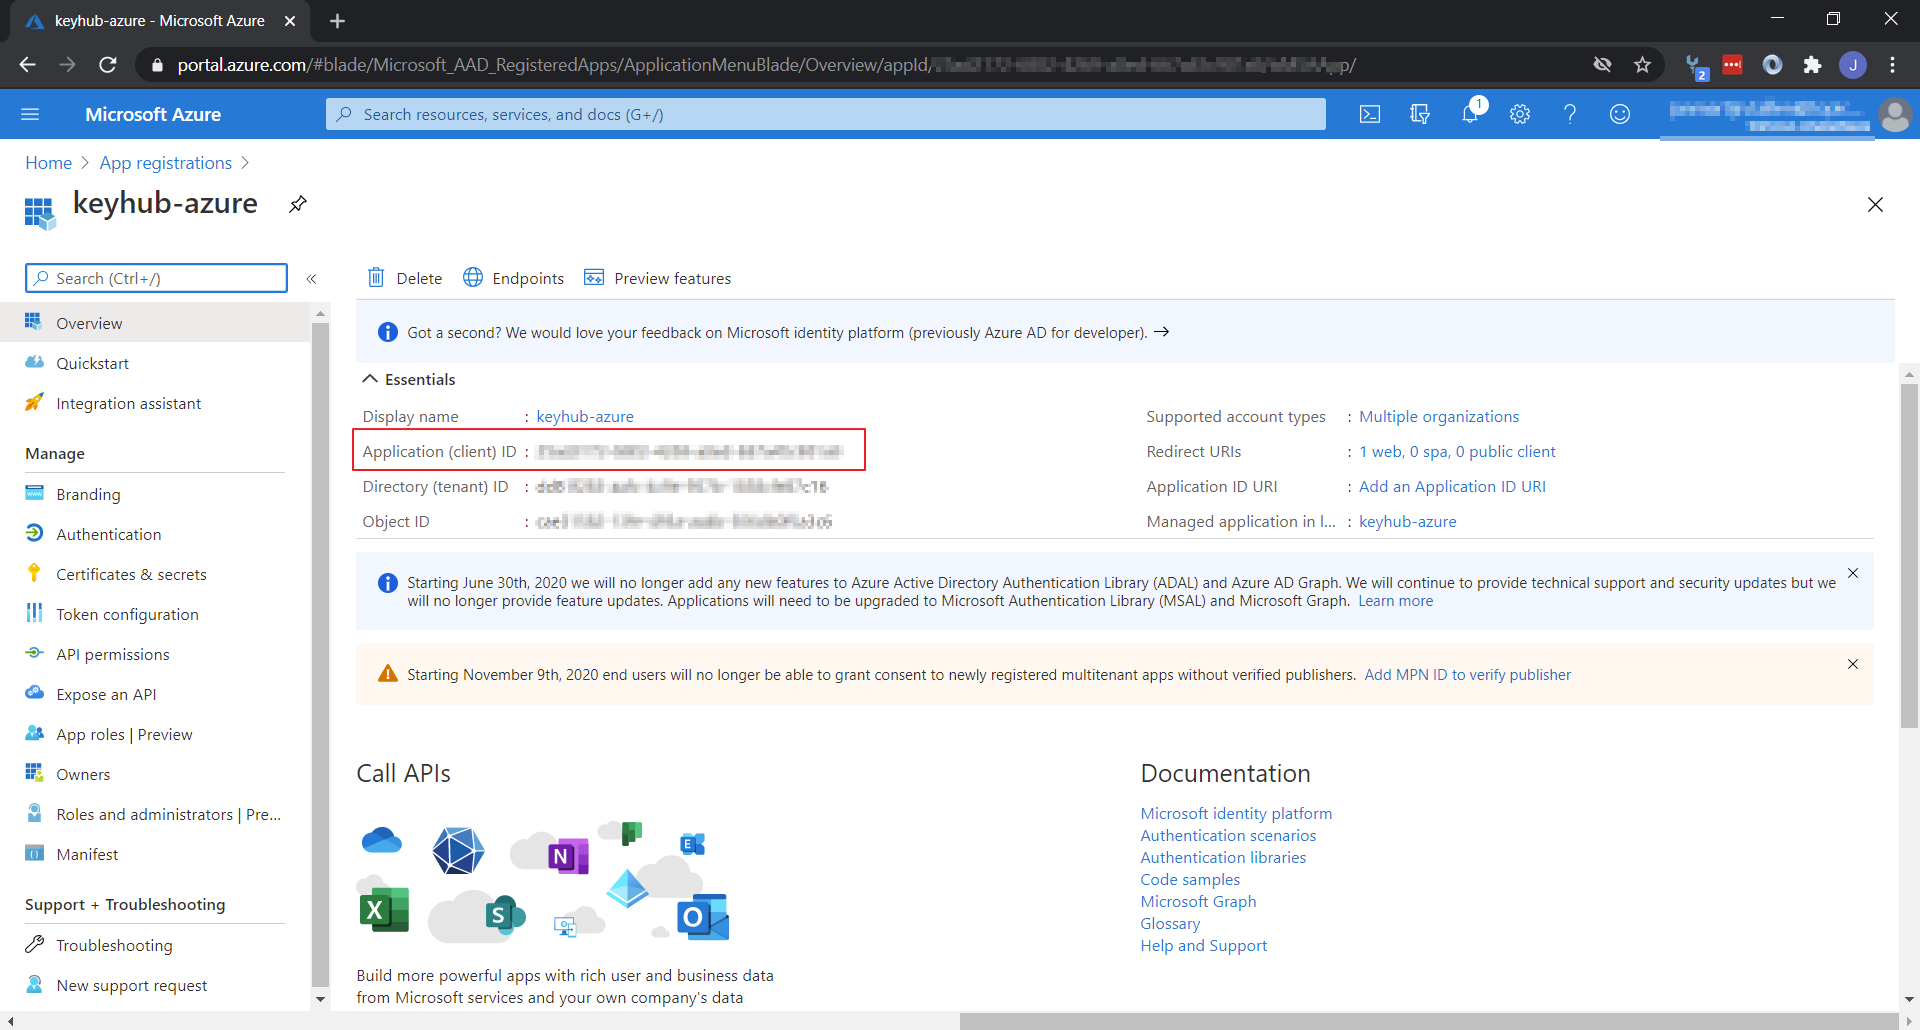Open the Azure portal hamburger menu

(x=30, y=115)
